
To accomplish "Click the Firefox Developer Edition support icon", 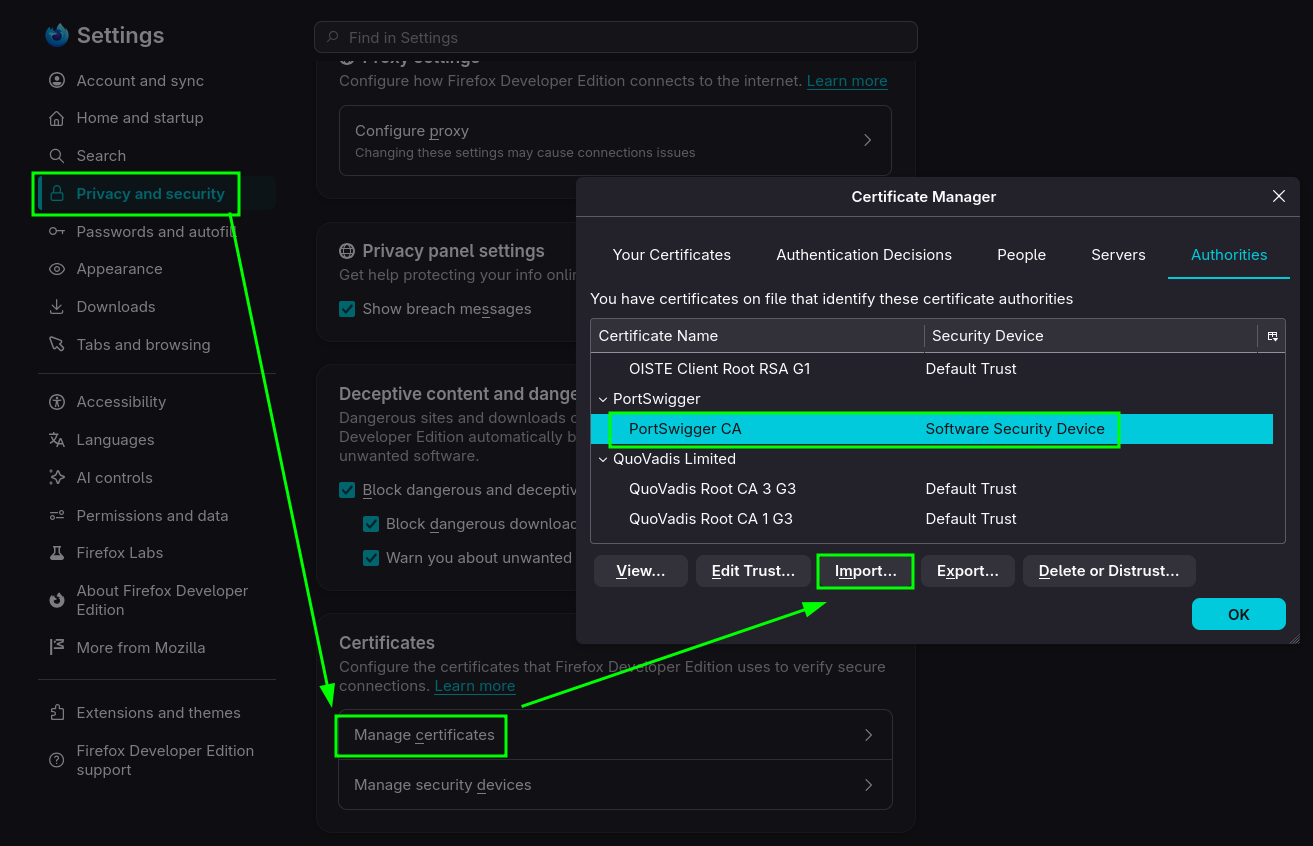I will click(x=57, y=760).
